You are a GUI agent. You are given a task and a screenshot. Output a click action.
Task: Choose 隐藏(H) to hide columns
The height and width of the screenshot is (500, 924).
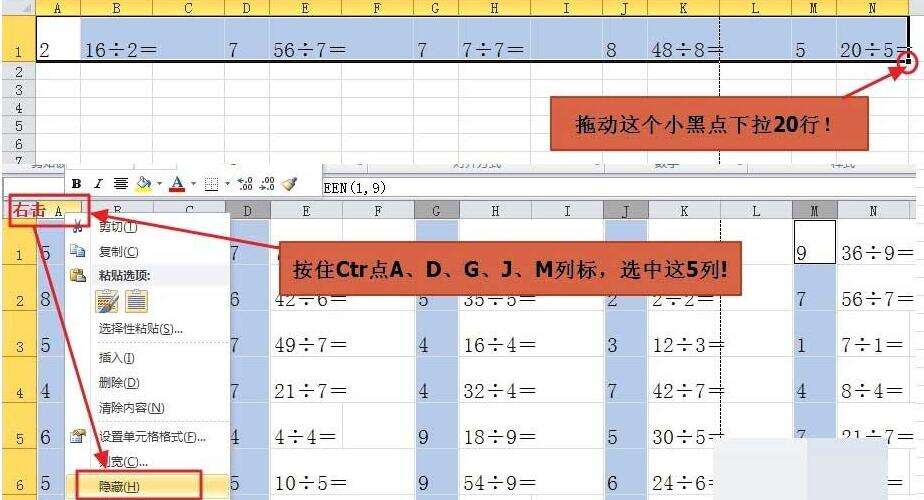(x=118, y=486)
